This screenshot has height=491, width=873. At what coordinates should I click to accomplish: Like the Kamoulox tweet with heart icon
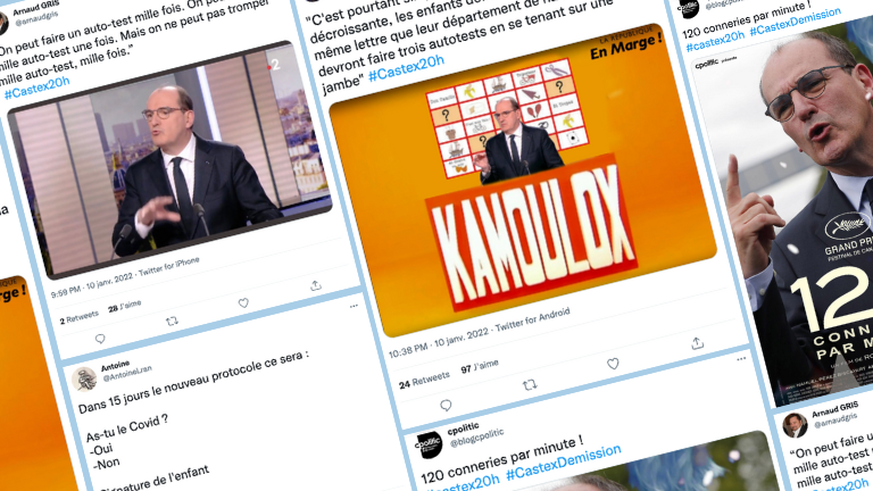612,364
